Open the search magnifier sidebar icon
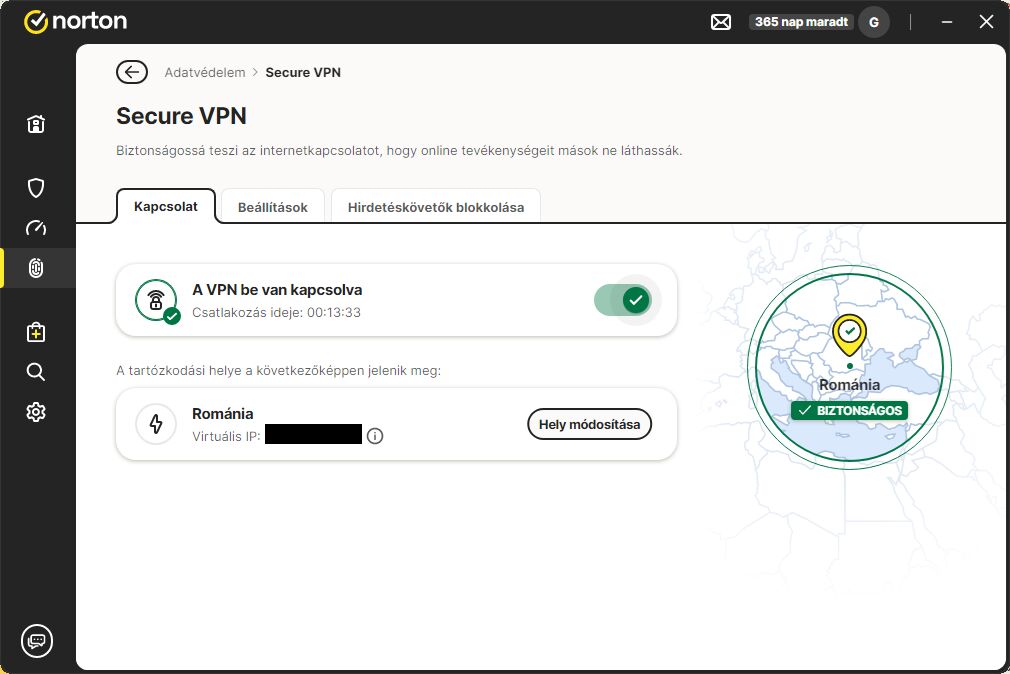1010x674 pixels. (x=36, y=372)
